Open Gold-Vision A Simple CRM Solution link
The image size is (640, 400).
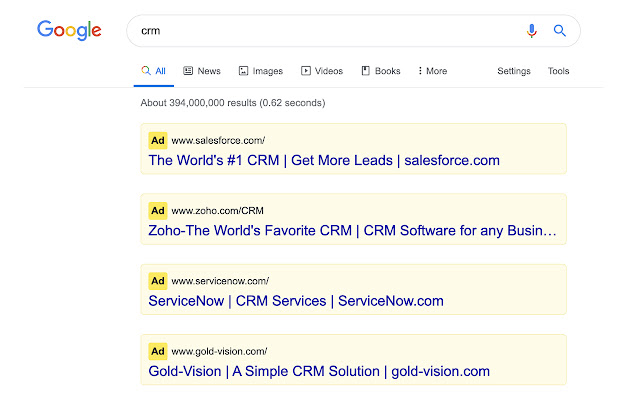tap(319, 371)
